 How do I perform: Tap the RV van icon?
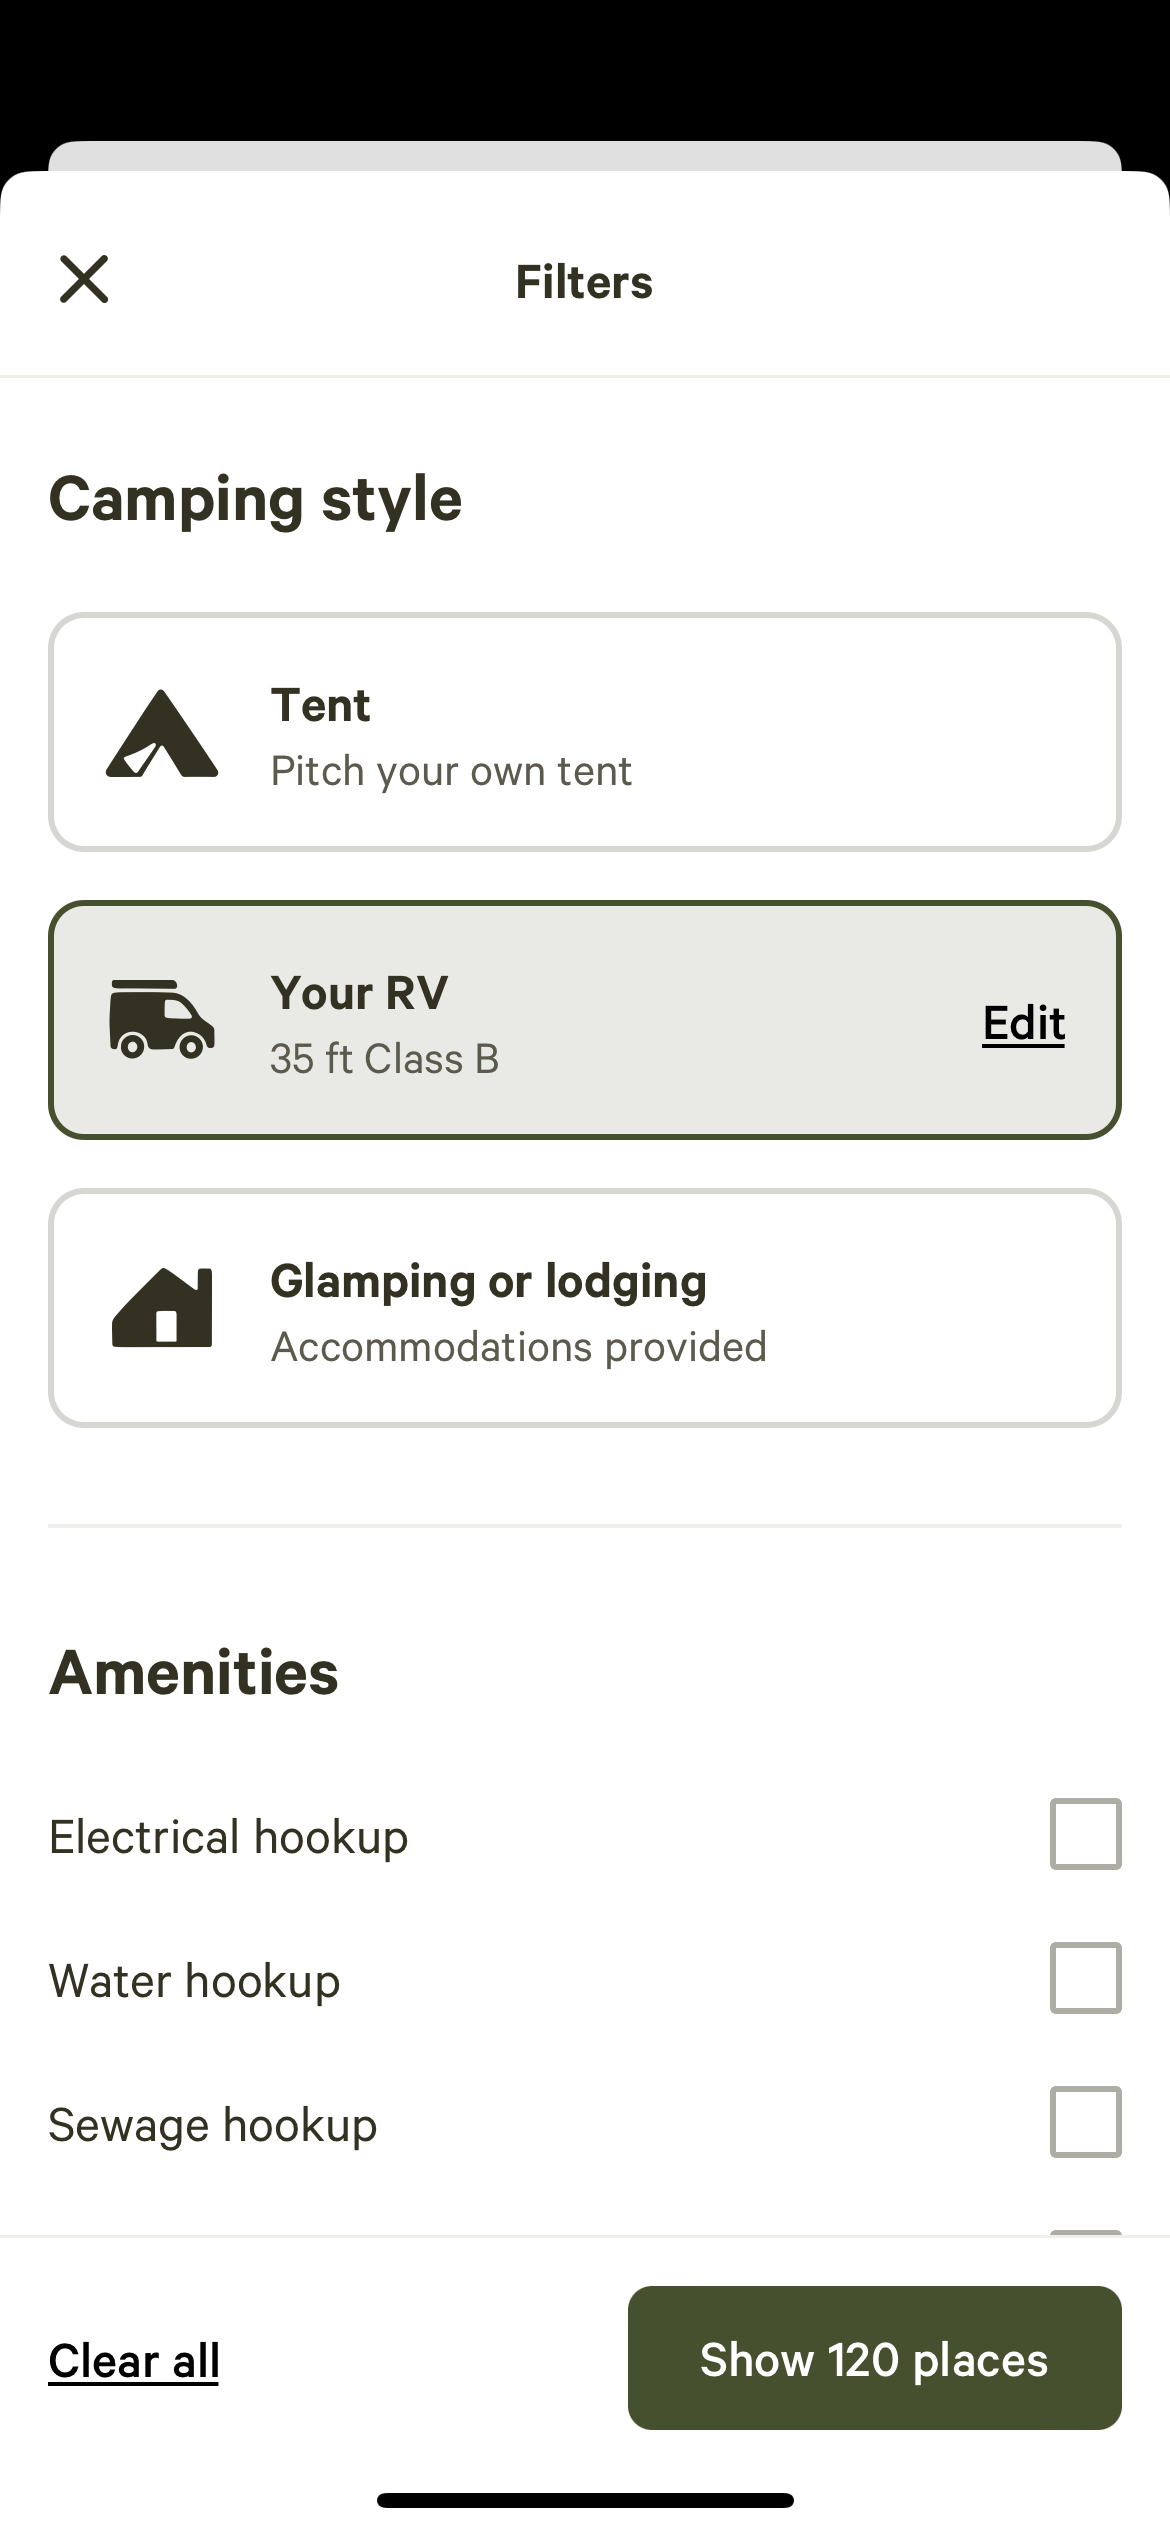162,1020
